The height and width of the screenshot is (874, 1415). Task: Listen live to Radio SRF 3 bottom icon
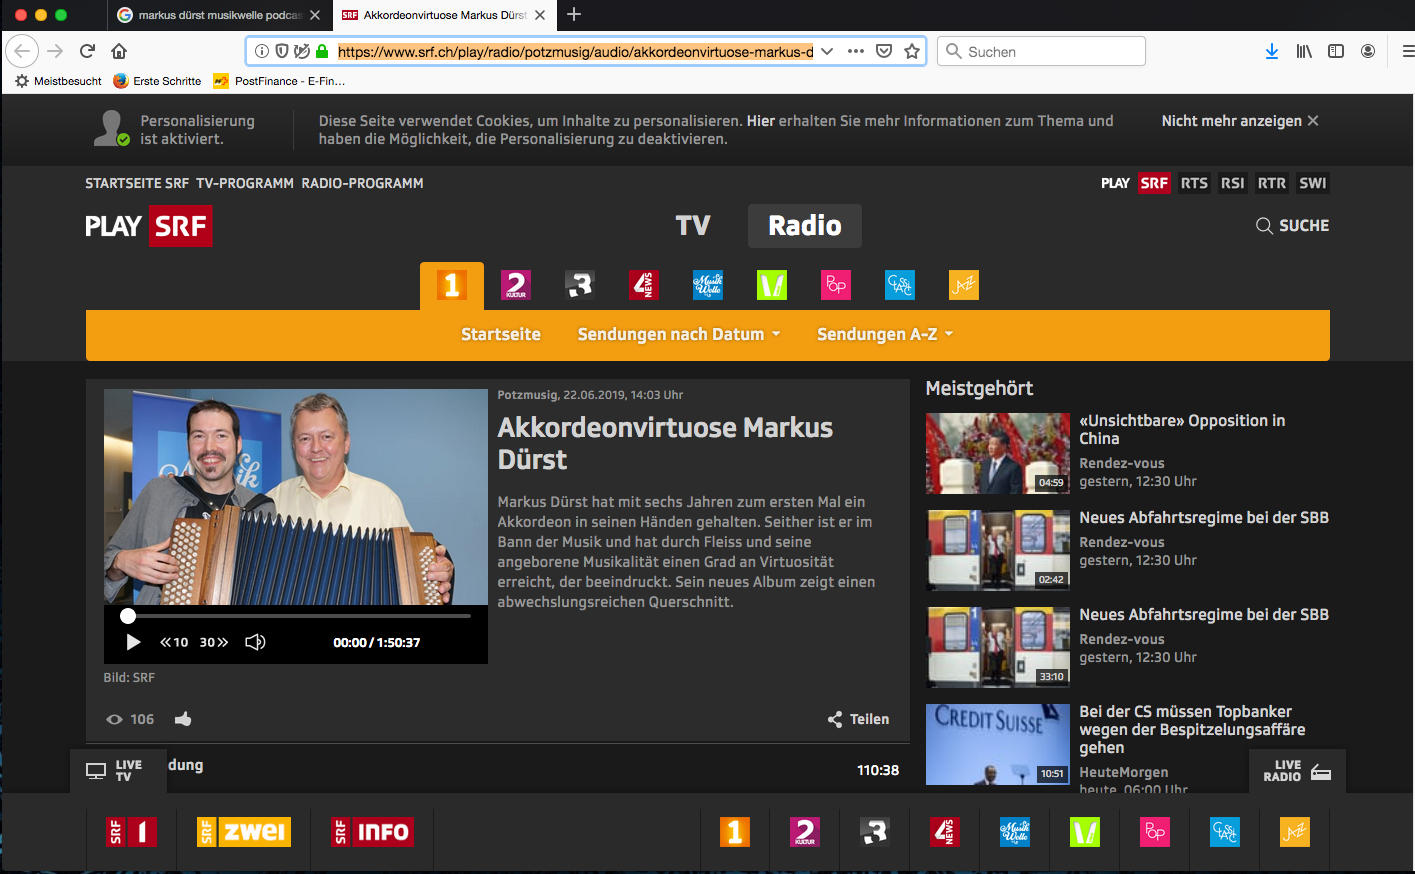pos(875,832)
